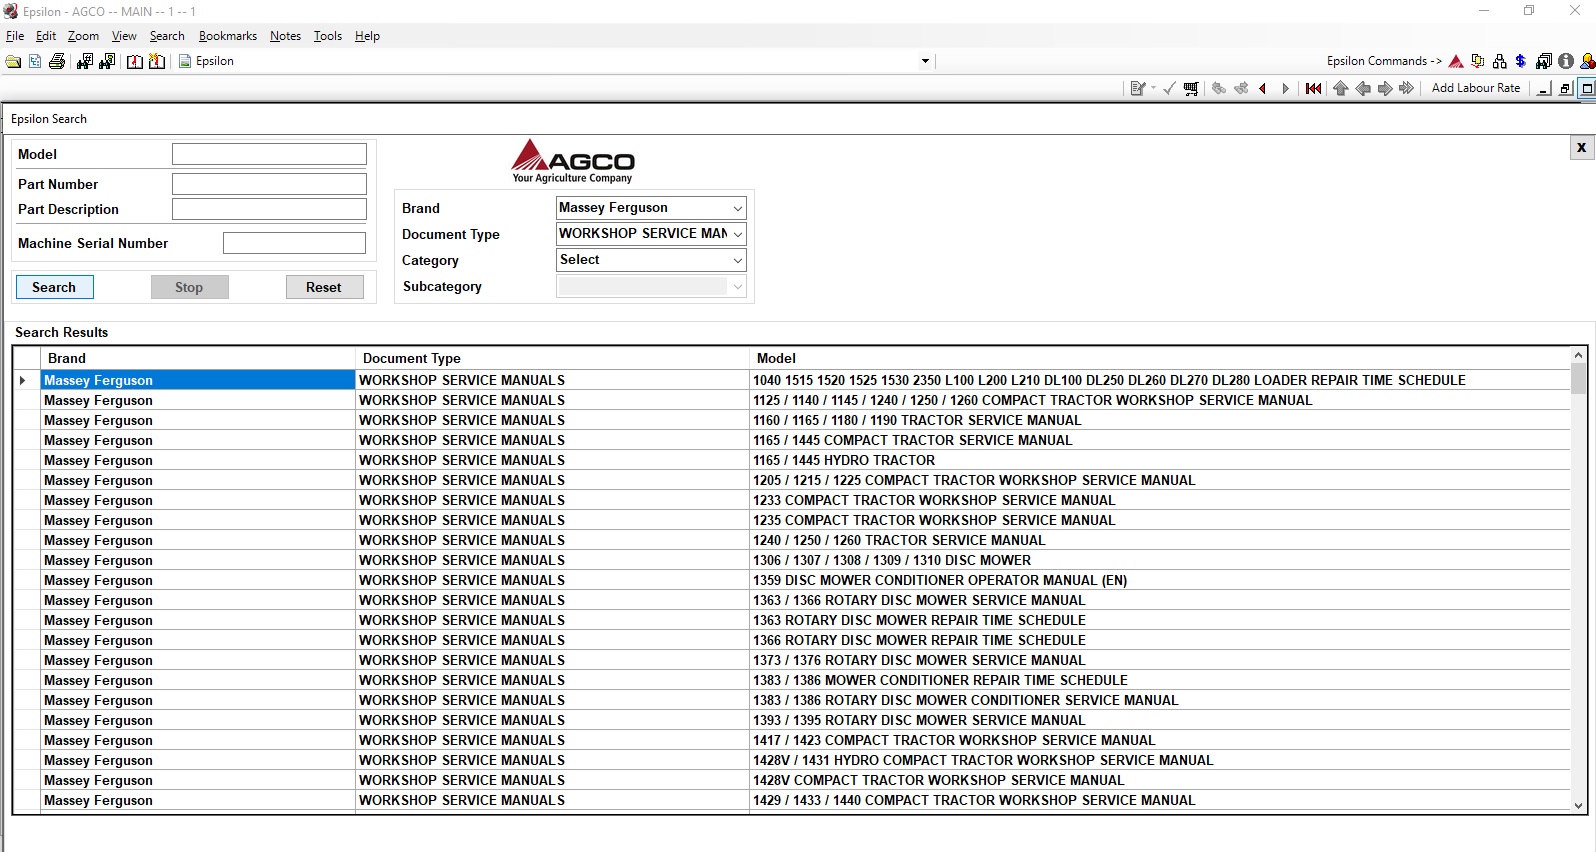Click the results scrollbar down arrow
Screen dimensions: 1596x852
(x=1578, y=805)
